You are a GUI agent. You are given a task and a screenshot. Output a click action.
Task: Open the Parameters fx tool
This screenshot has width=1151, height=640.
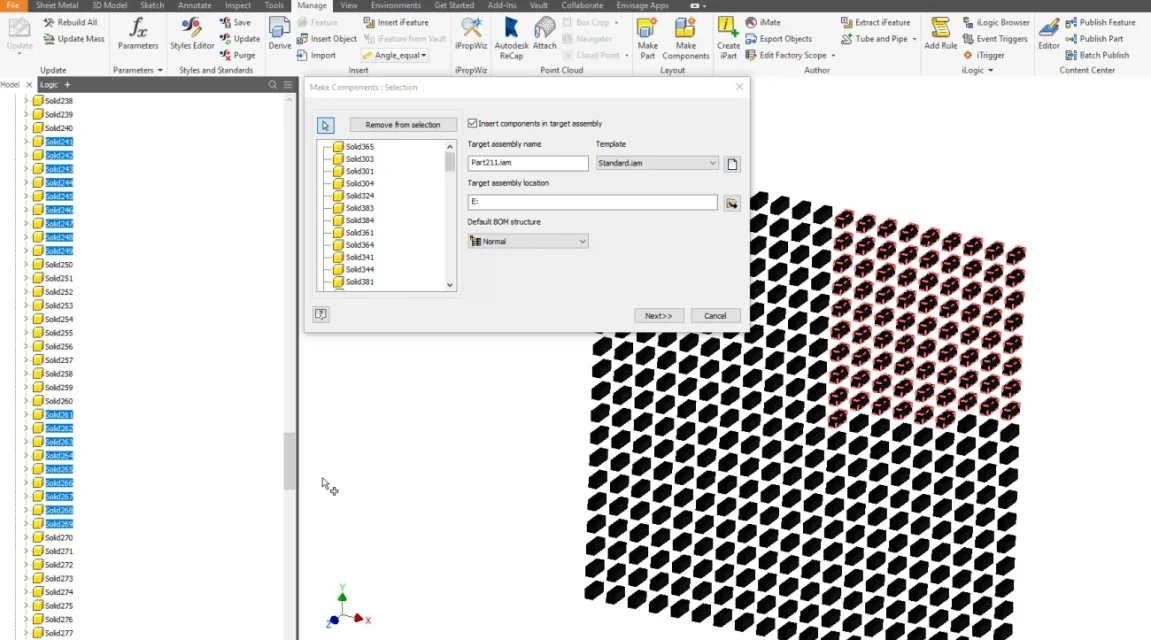pos(138,34)
